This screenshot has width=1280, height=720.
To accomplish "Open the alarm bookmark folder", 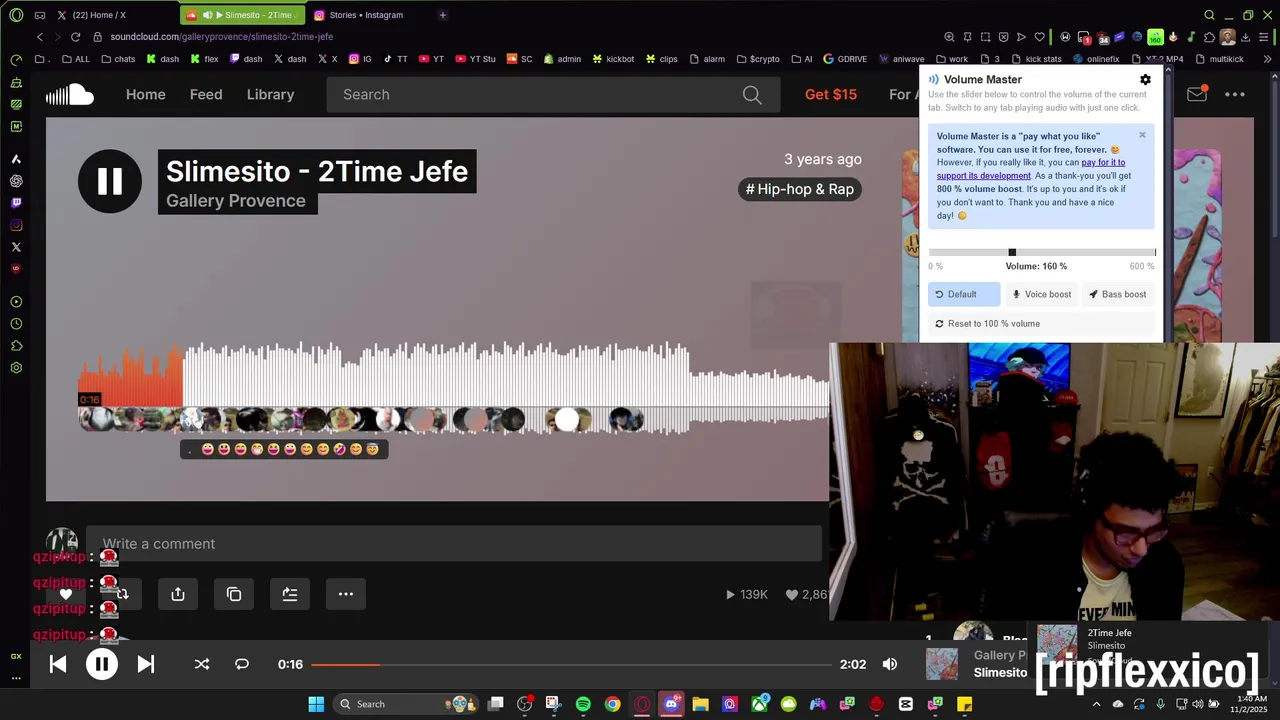I will [x=707, y=59].
